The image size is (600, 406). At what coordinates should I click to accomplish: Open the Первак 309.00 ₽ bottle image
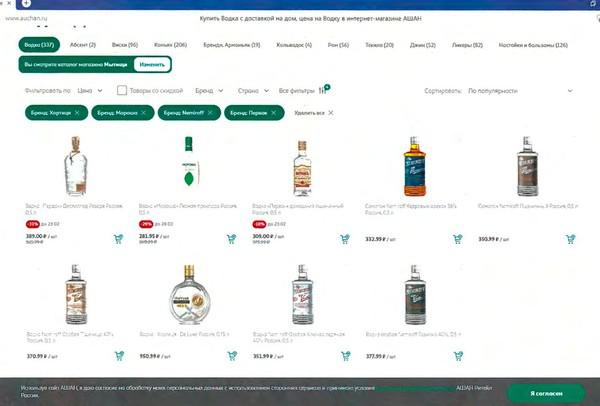click(x=302, y=168)
